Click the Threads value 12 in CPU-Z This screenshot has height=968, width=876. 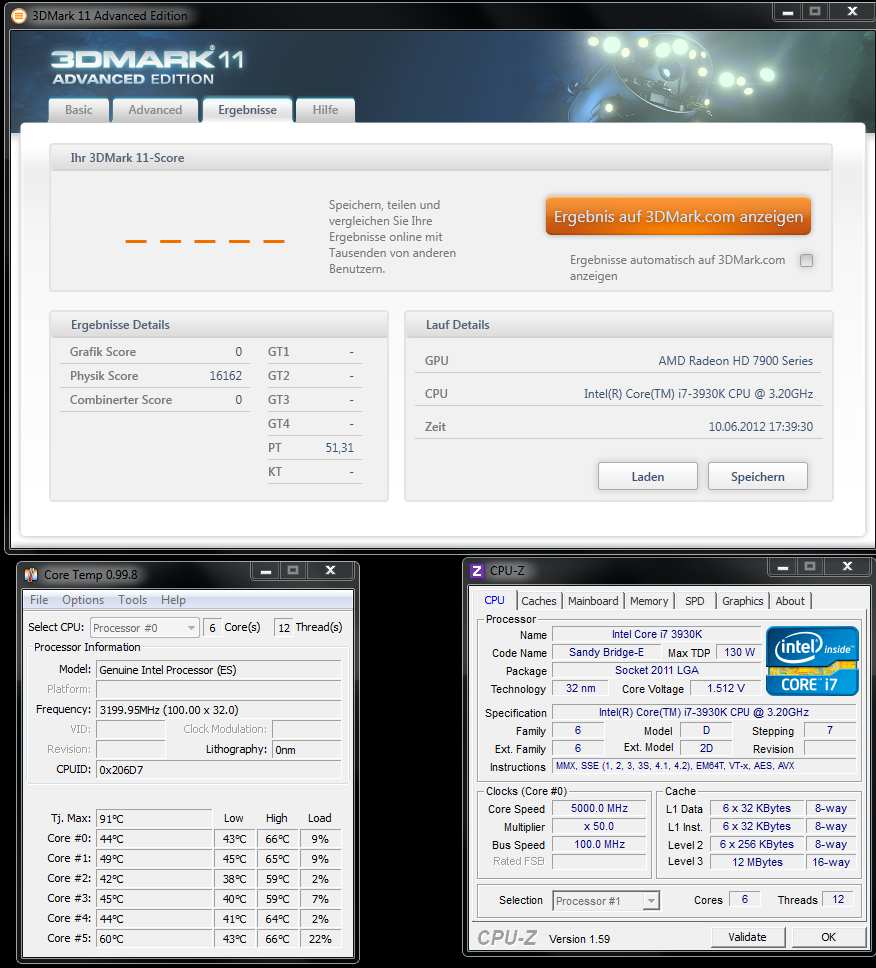(838, 899)
